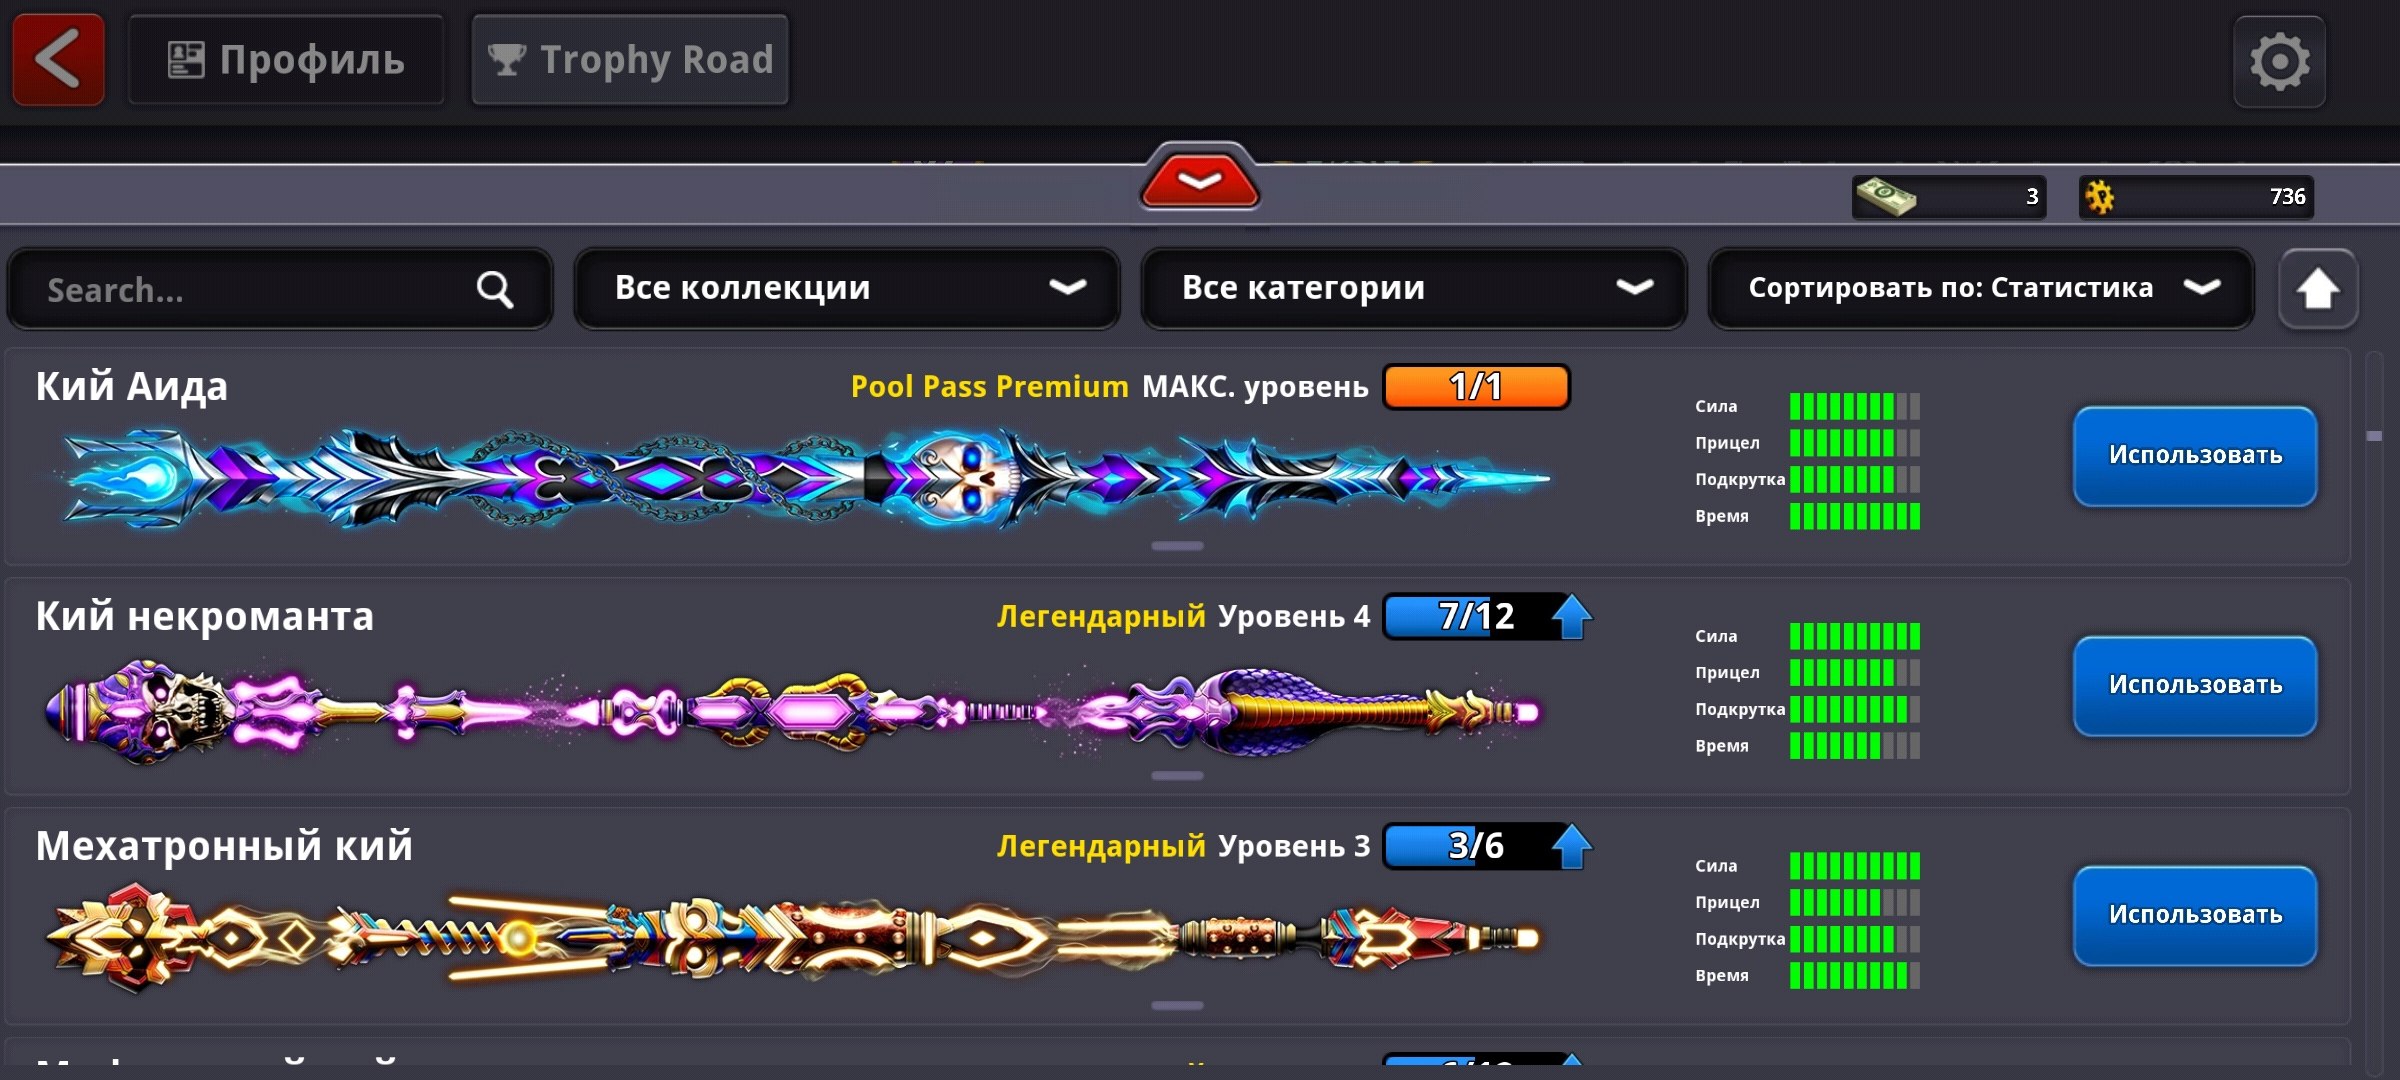Open Сортировать по: Статистика dropdown
Viewport: 2400px width, 1080px height.
[1981, 288]
